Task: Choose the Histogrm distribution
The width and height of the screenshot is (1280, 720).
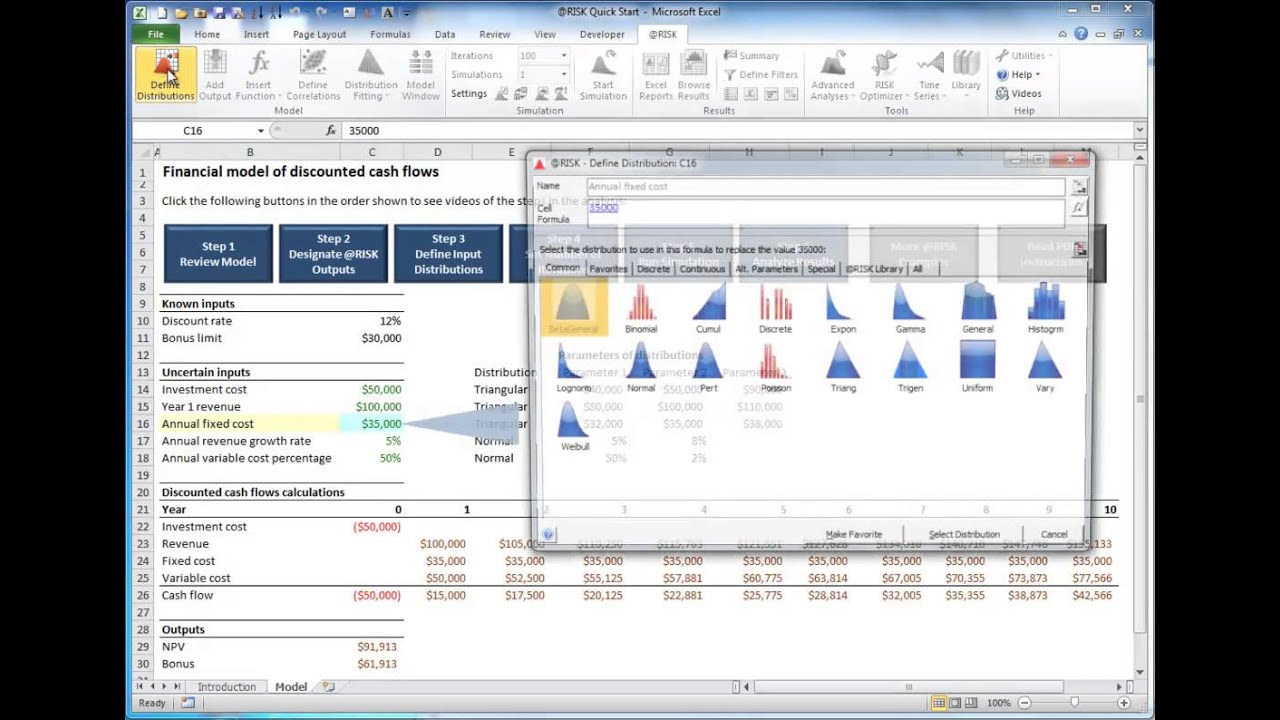Action: pos(1045,308)
